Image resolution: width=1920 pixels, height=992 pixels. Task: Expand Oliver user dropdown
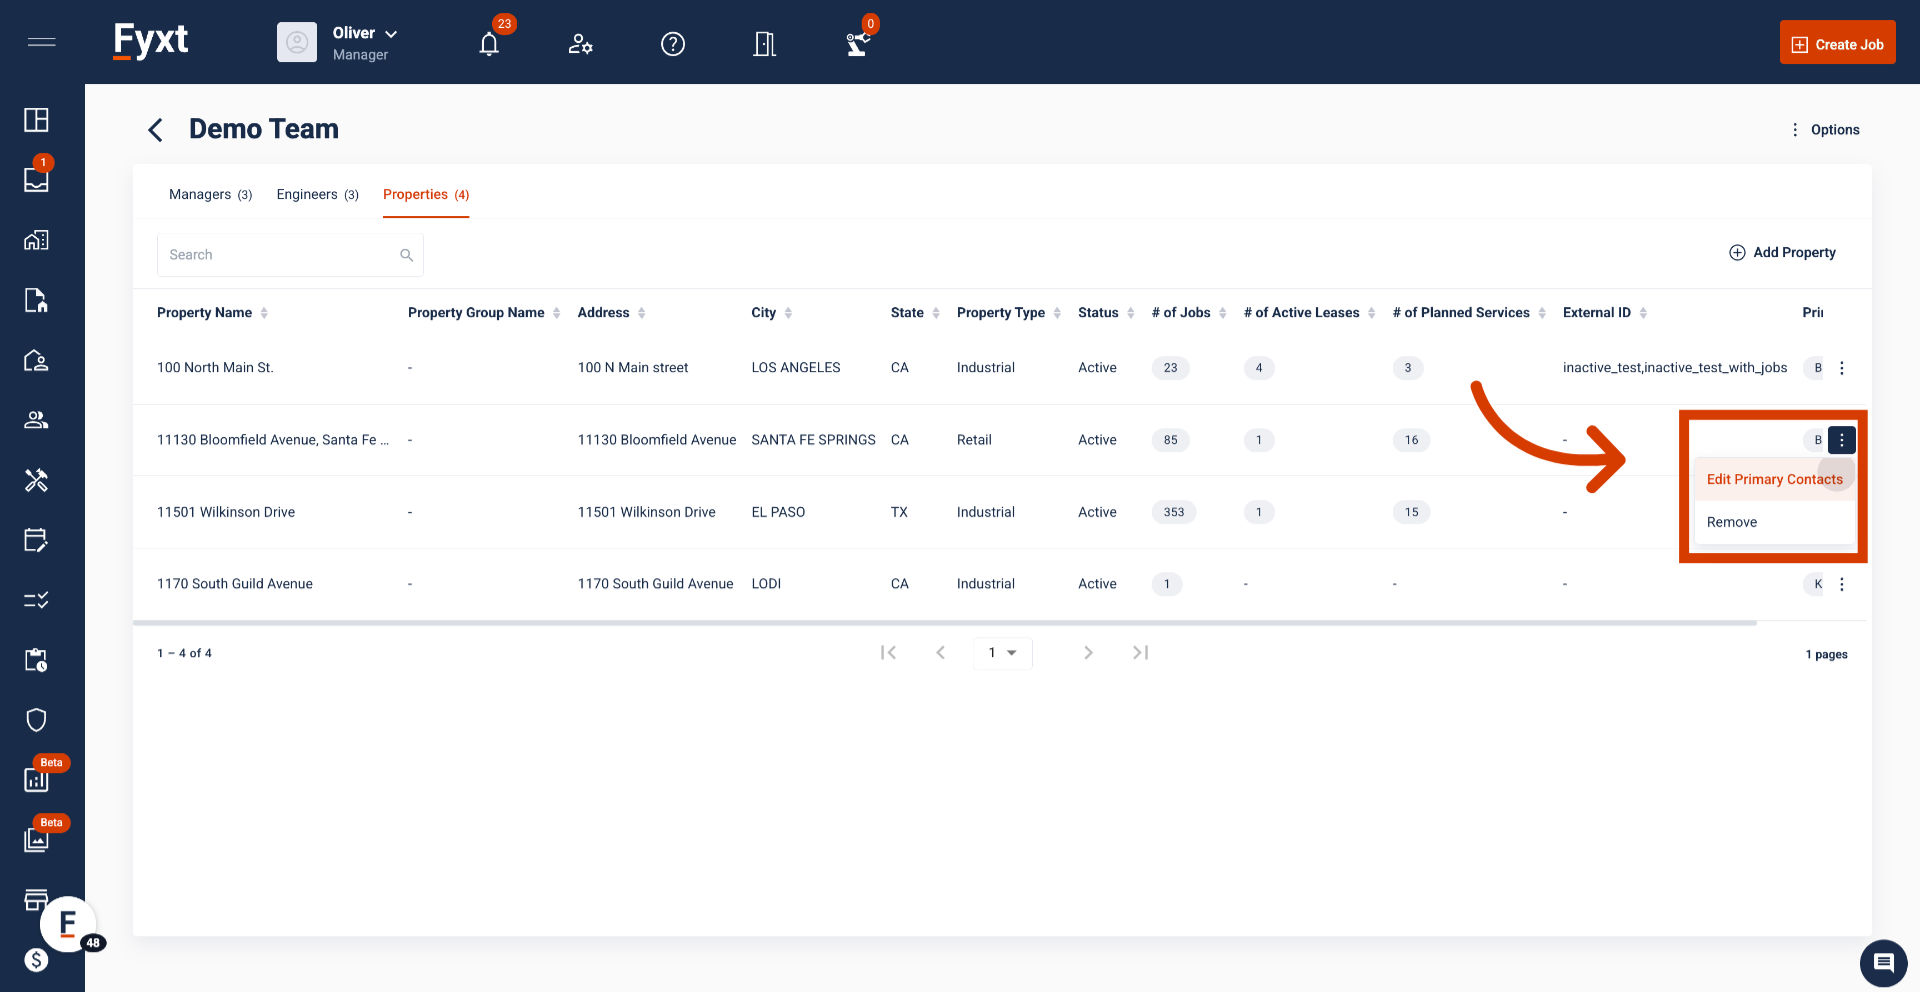(x=391, y=34)
